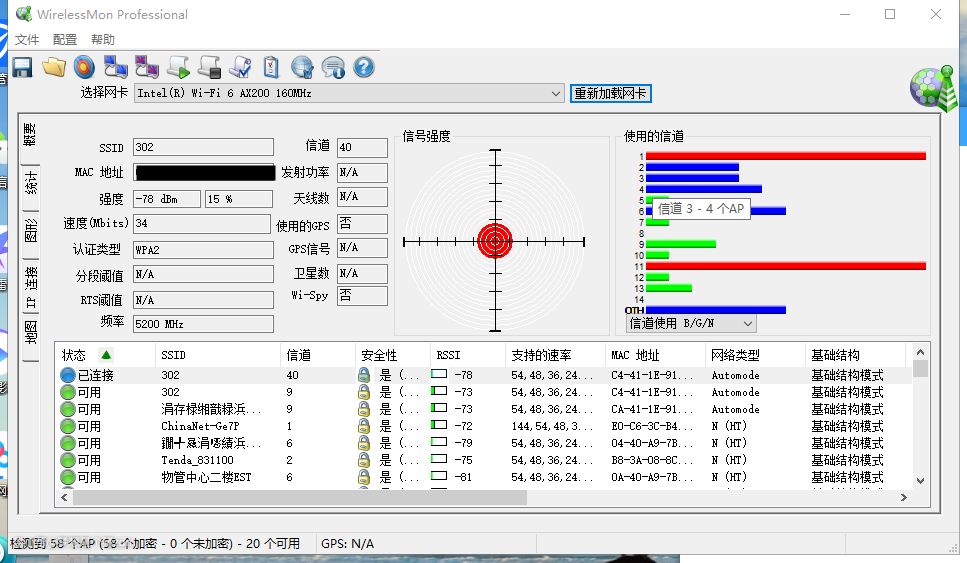The image size is (967, 563).
Task: Sort by the 信道 column header
Action: [318, 355]
